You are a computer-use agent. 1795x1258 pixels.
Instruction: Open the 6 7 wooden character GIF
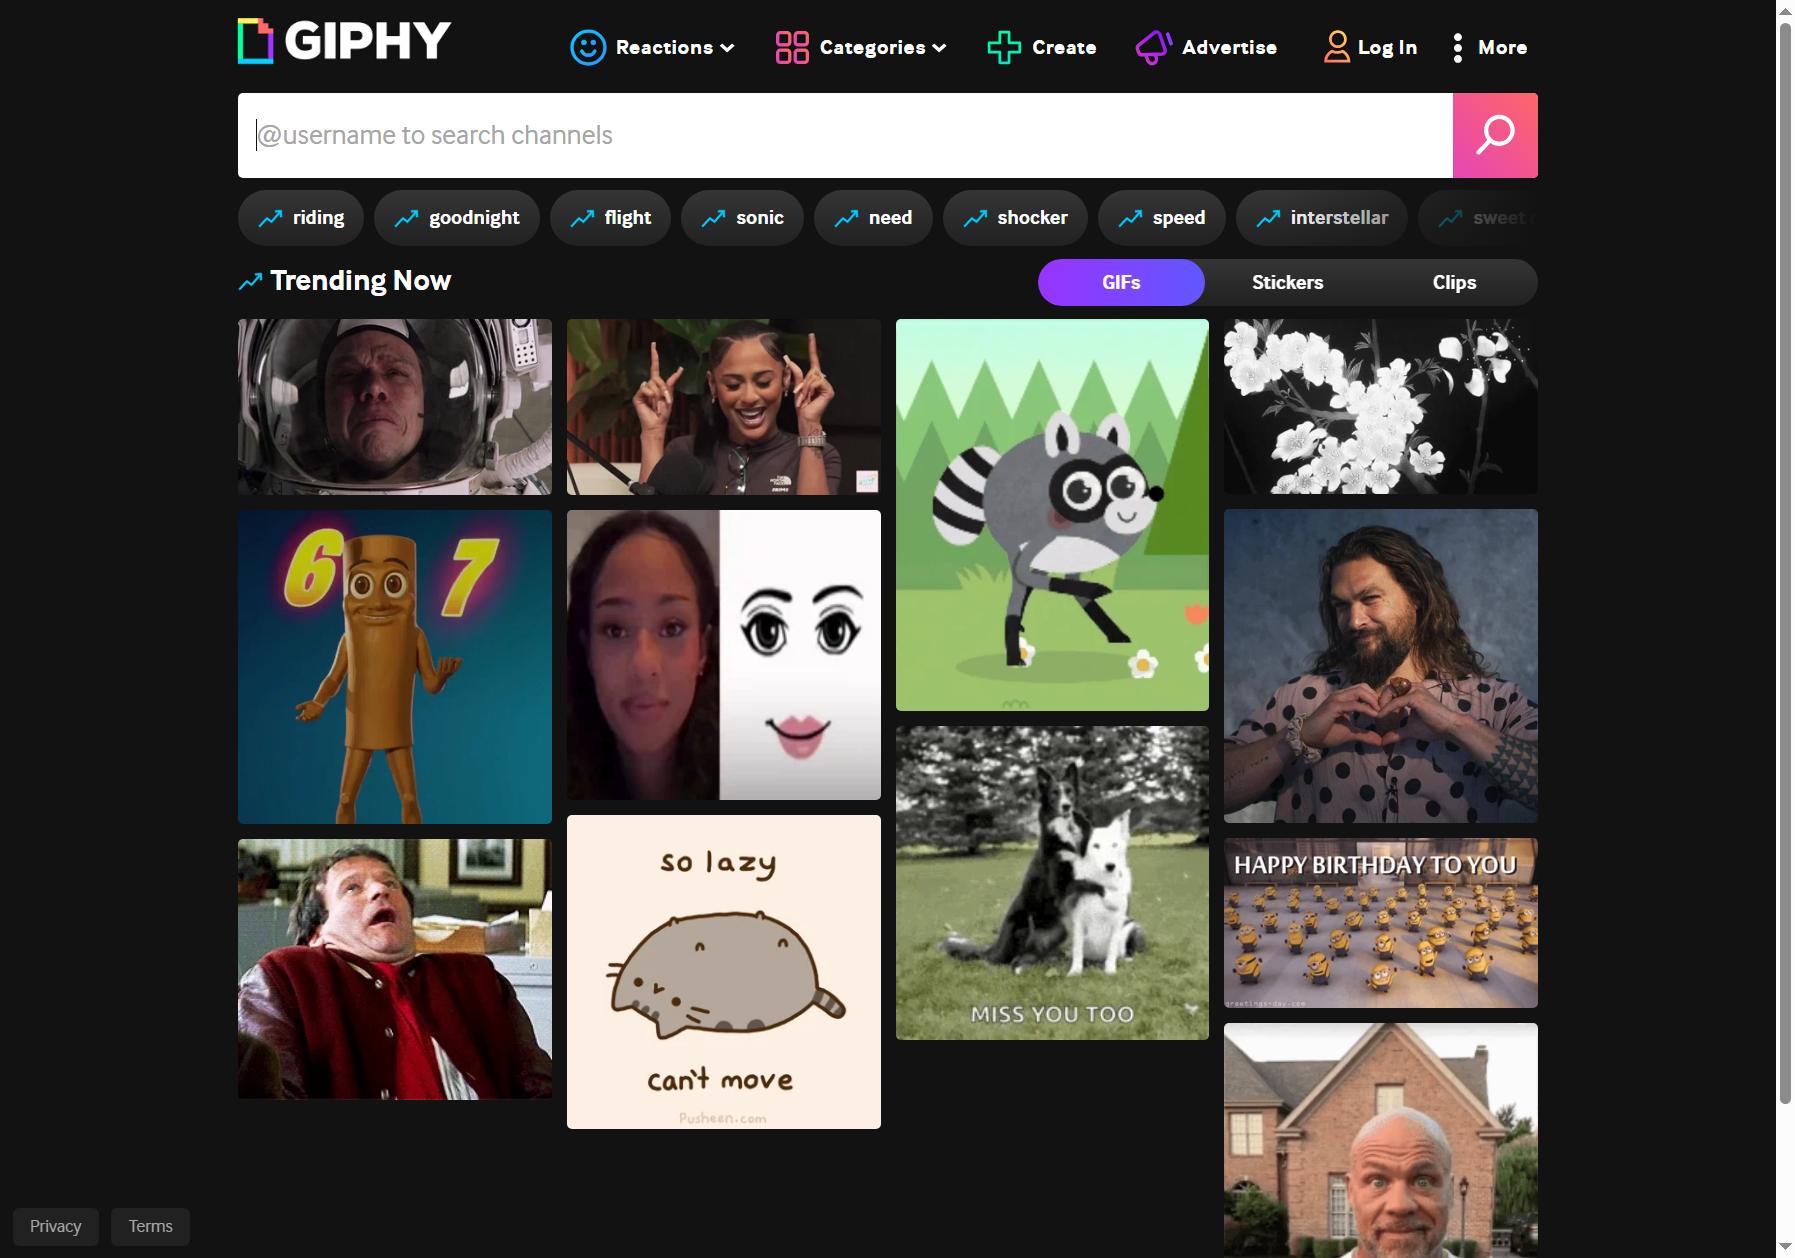pos(395,667)
